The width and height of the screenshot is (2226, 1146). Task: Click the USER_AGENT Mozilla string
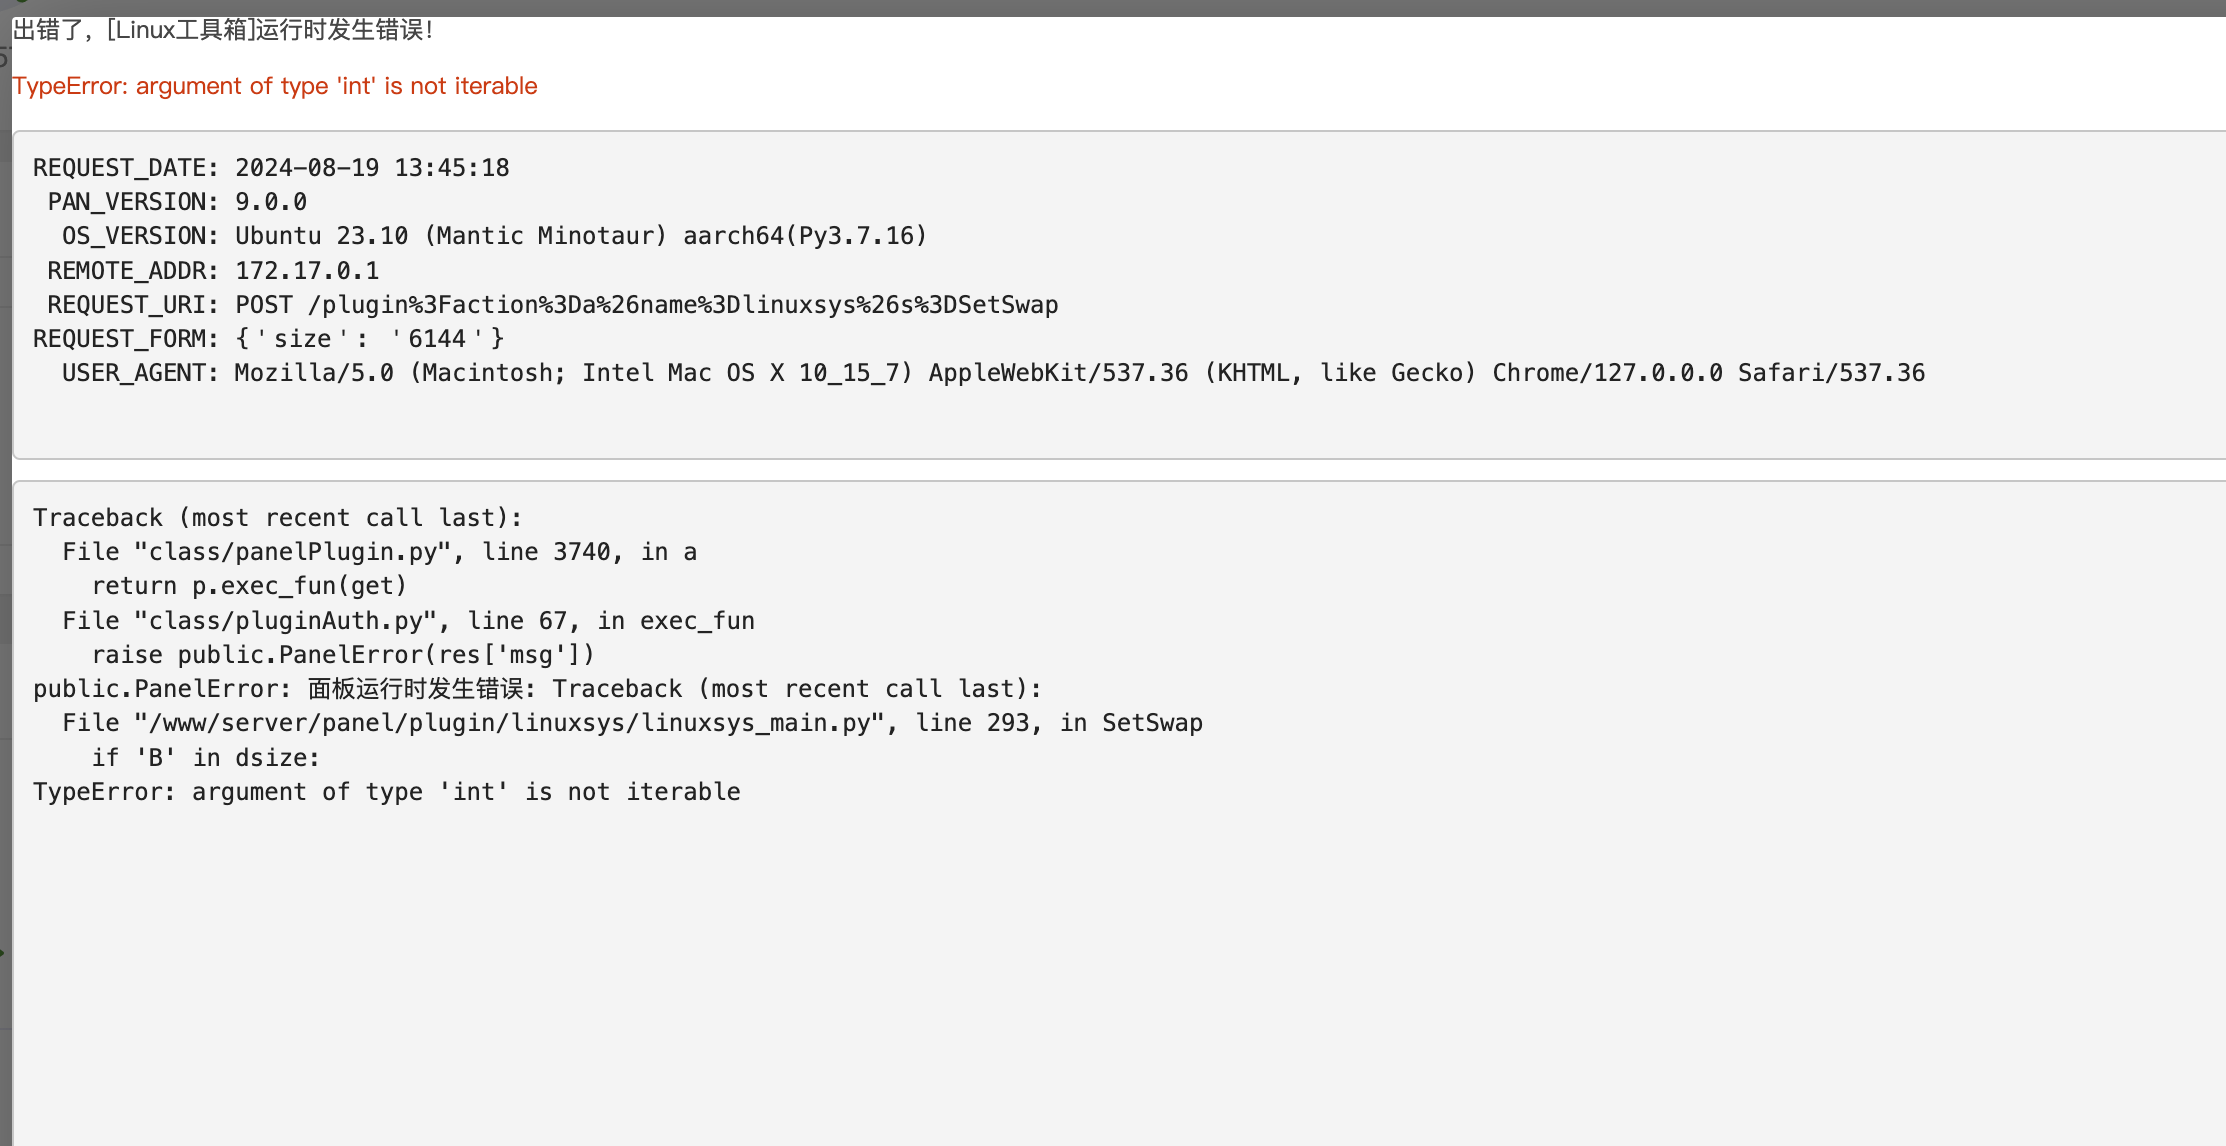tap(1080, 373)
